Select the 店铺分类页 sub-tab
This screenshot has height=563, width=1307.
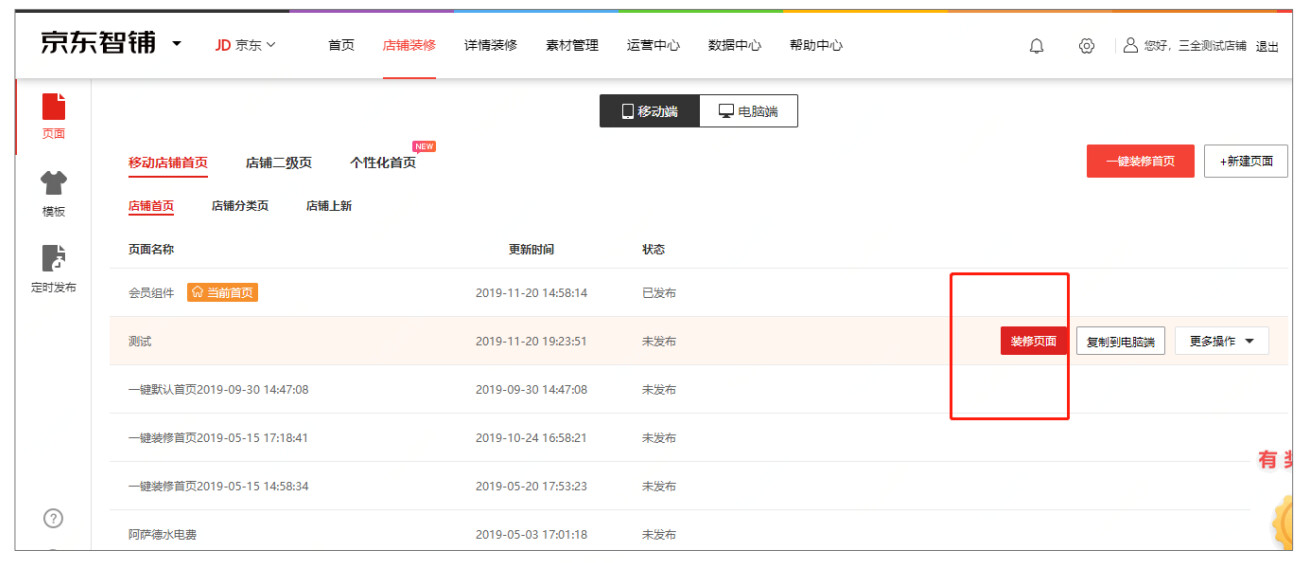[240, 206]
